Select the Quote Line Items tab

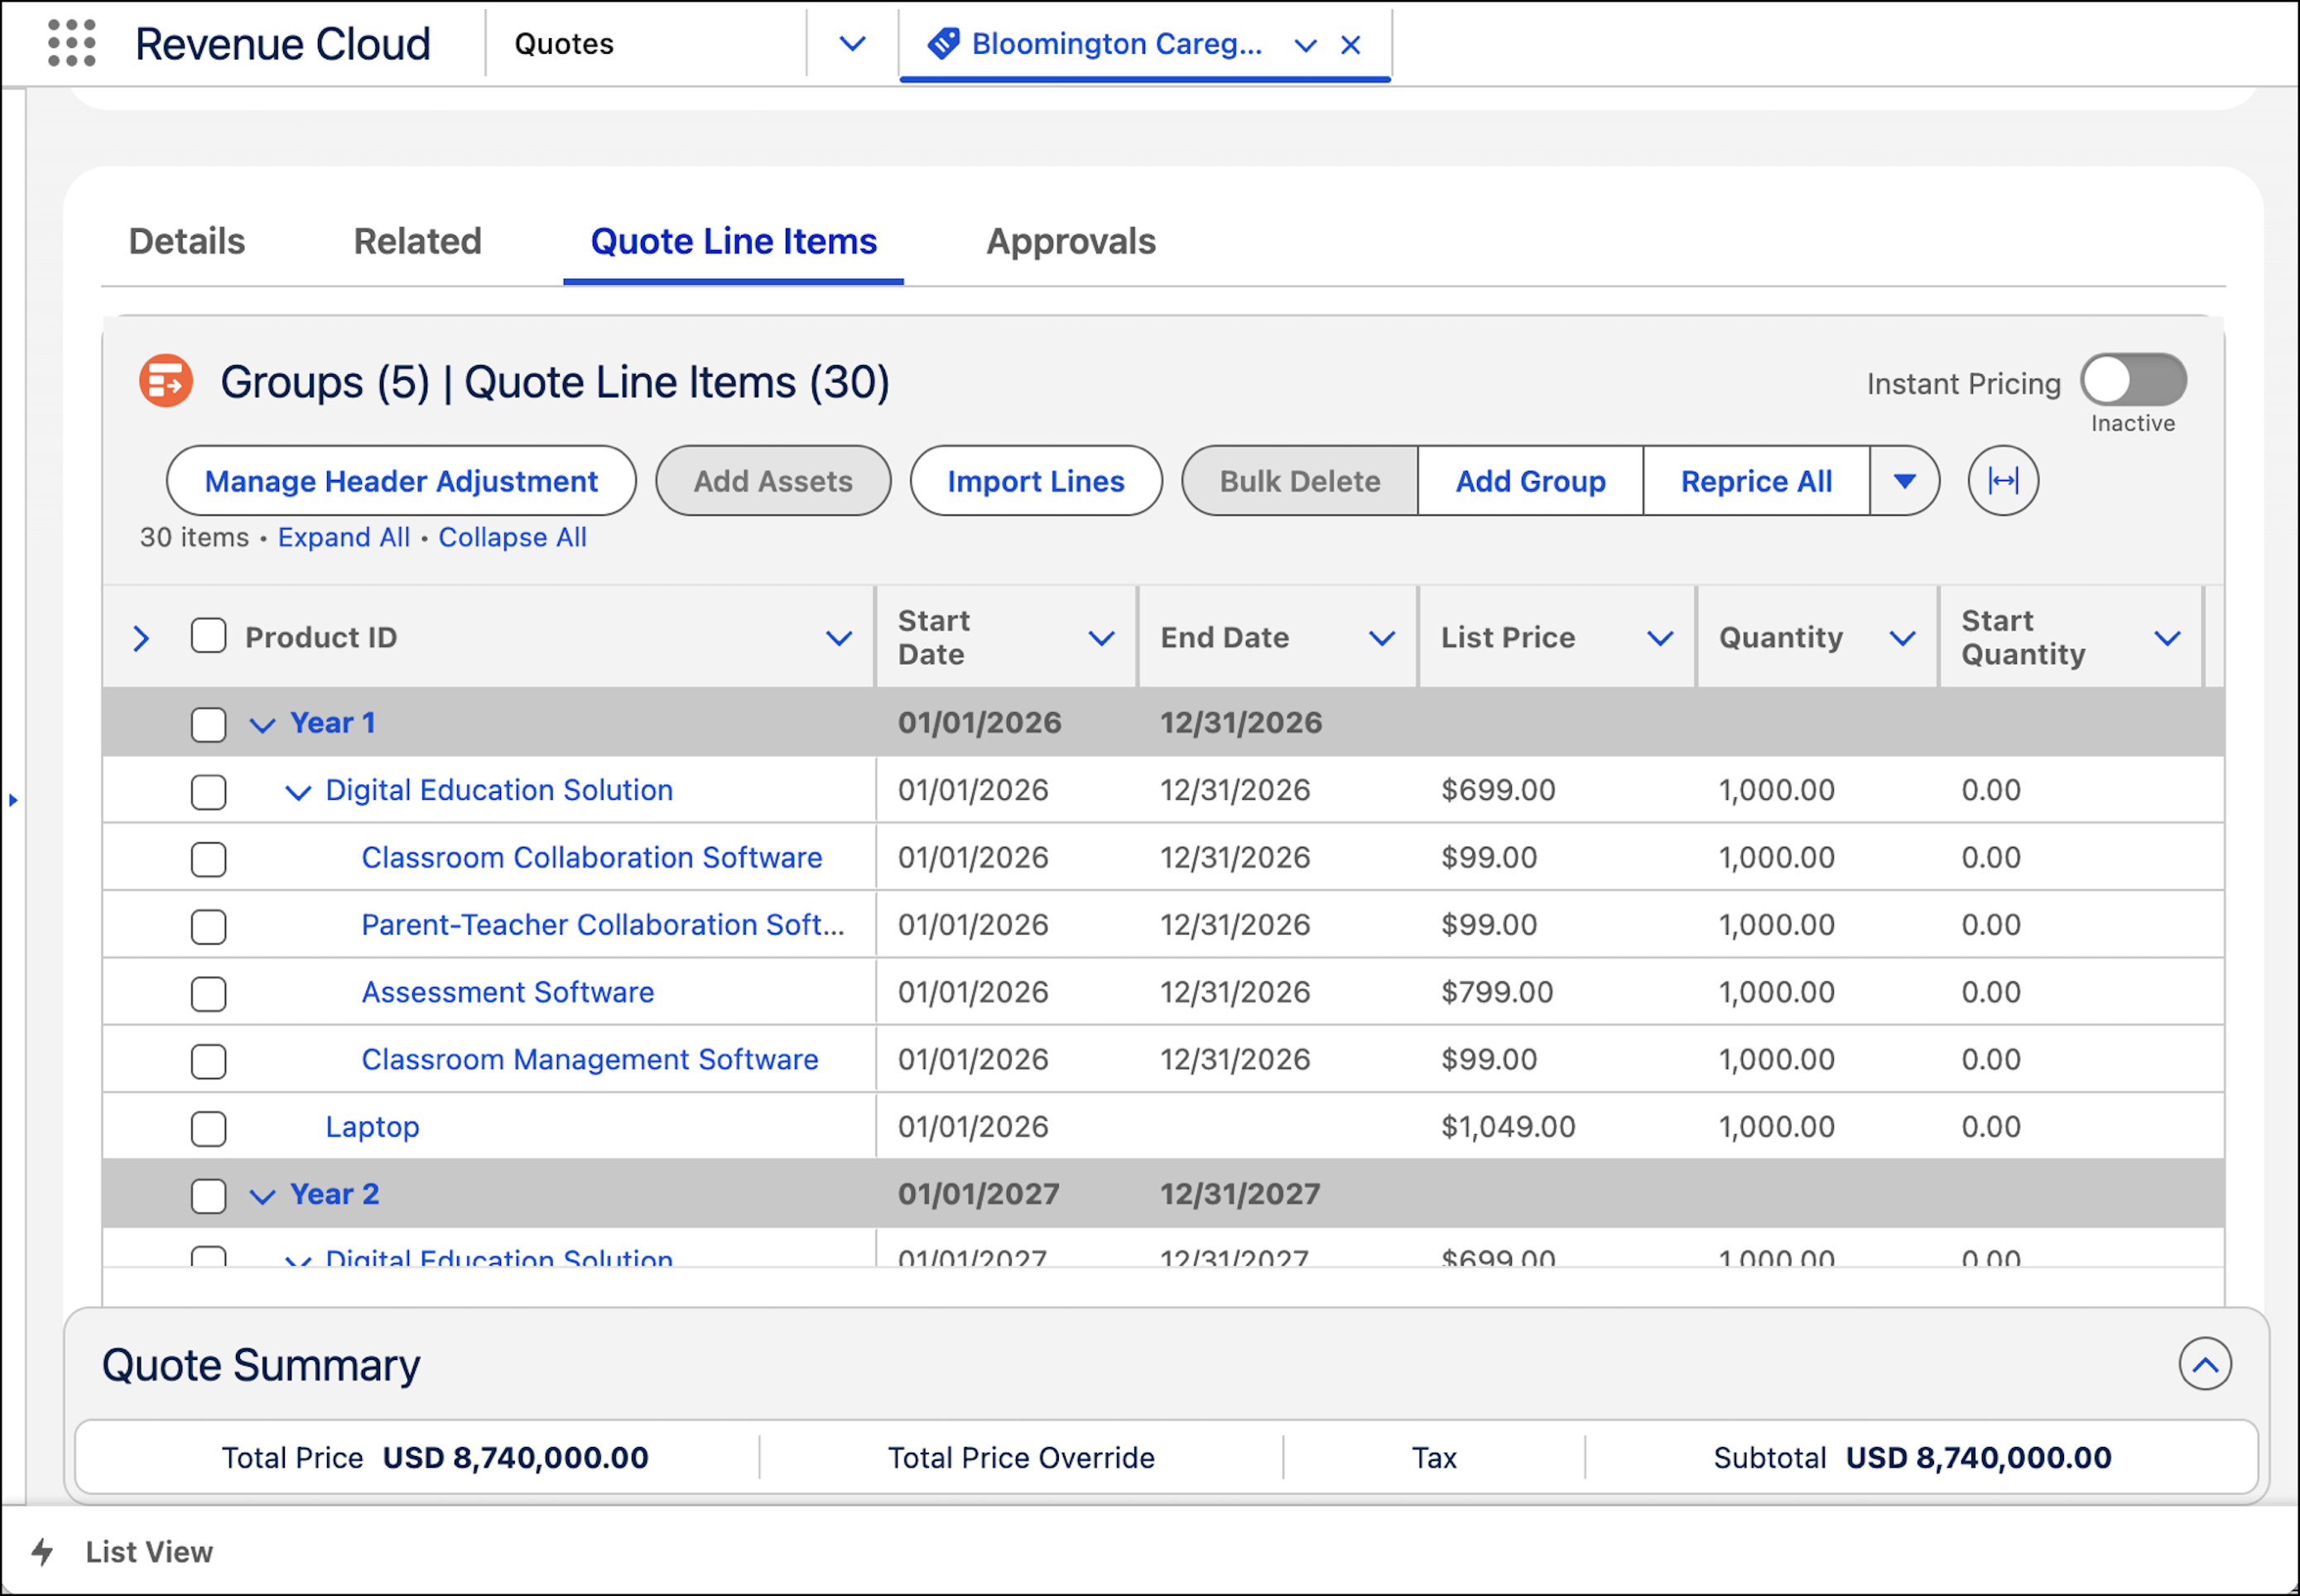click(x=733, y=241)
